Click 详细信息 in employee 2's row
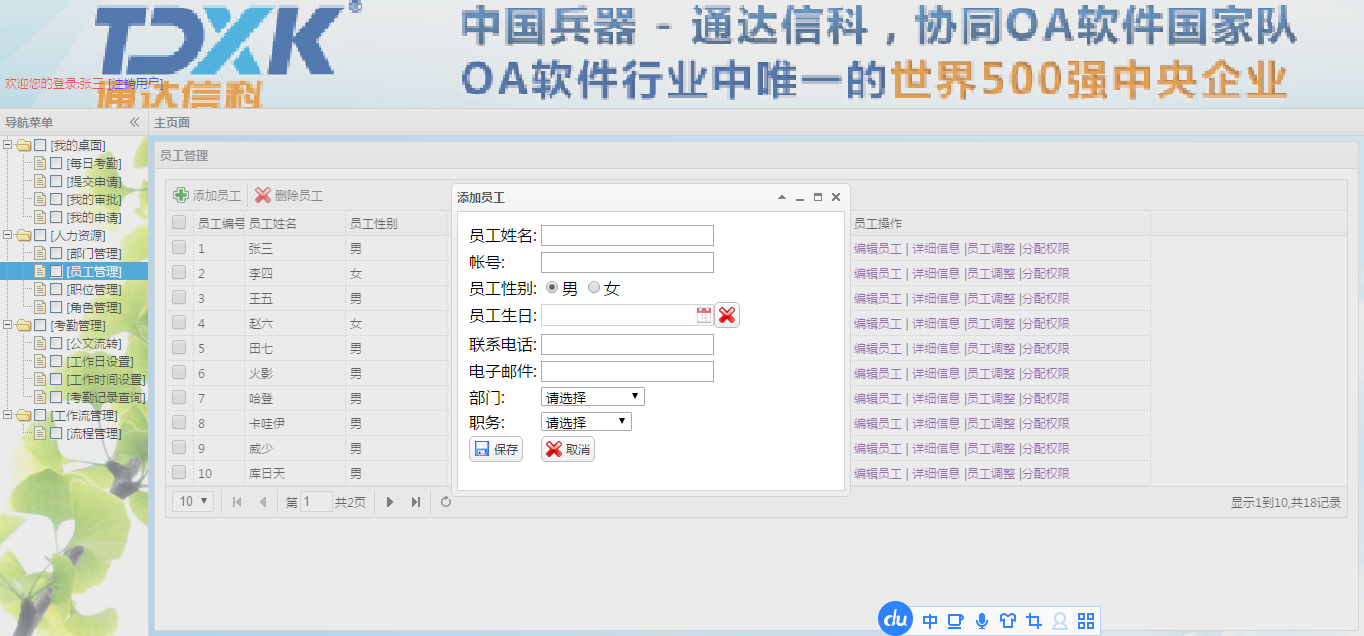Screen dimensions: 1364x636 pos(936,273)
